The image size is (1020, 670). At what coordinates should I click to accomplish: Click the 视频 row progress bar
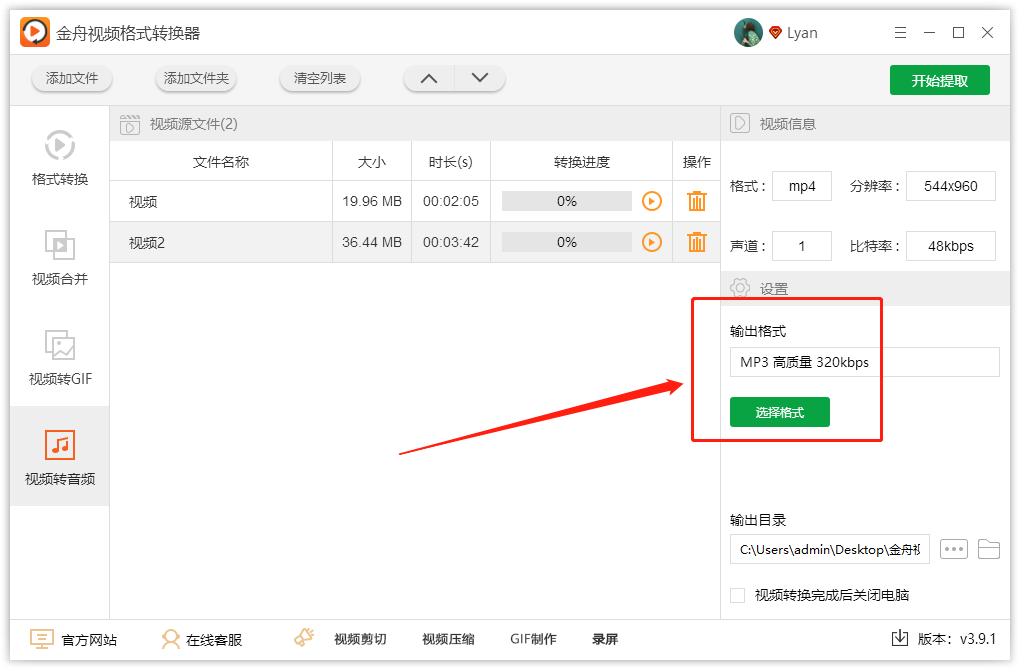pyautogui.click(x=567, y=201)
